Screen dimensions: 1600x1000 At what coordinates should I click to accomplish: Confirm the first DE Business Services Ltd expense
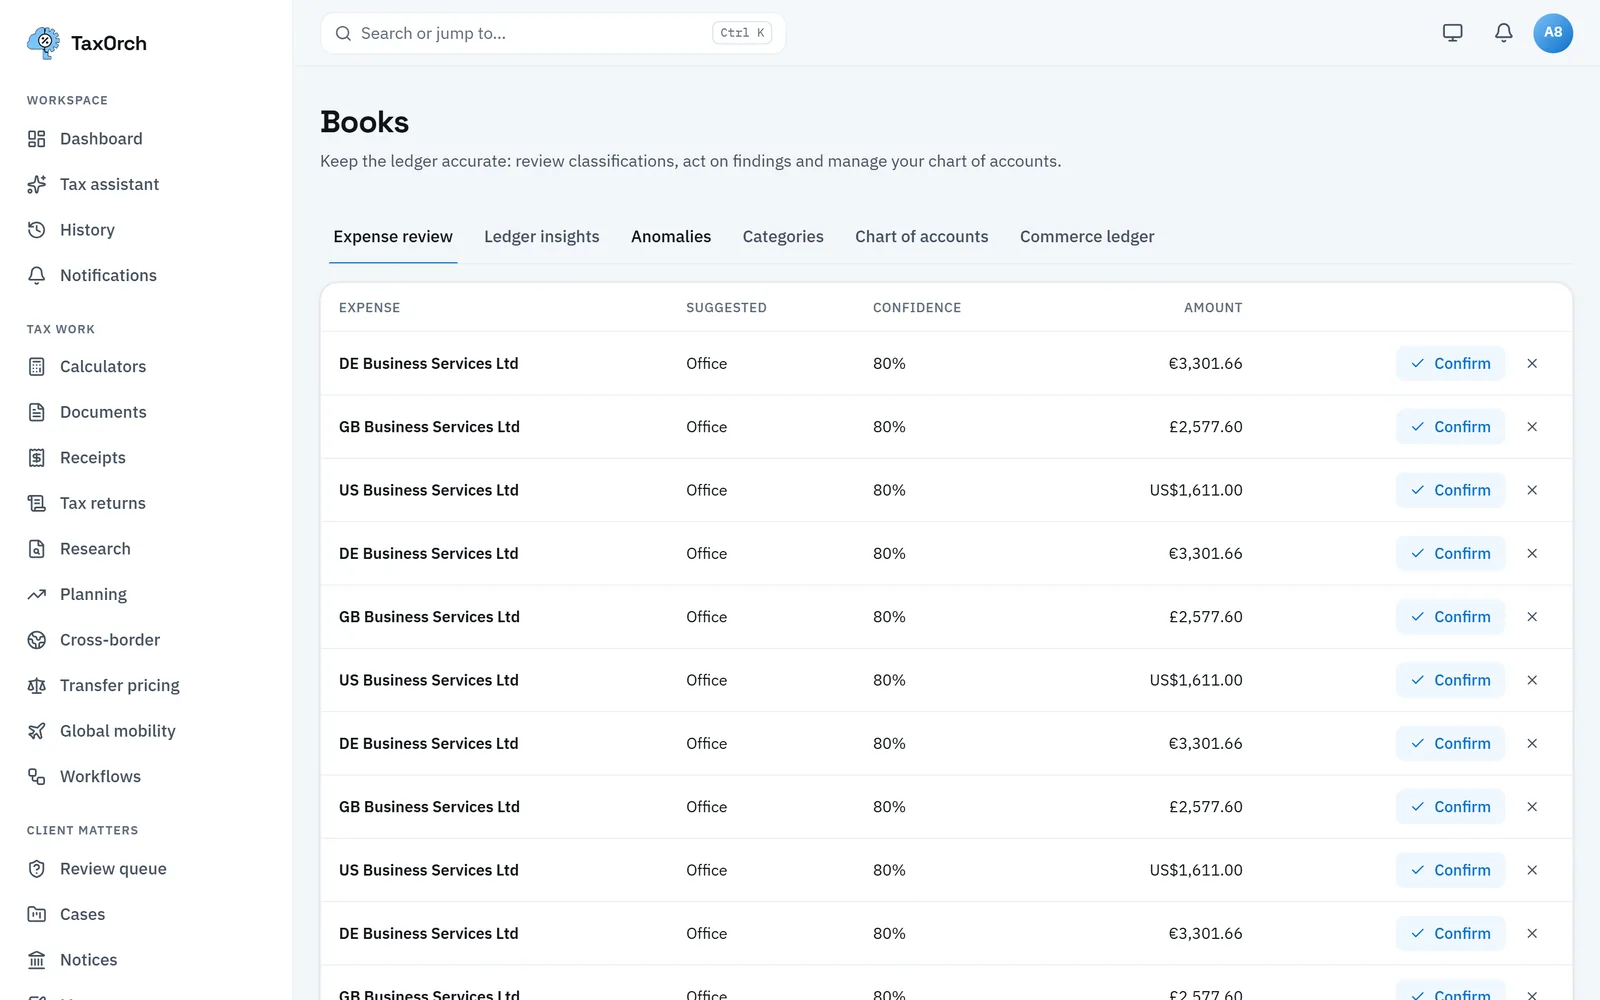[x=1450, y=364]
